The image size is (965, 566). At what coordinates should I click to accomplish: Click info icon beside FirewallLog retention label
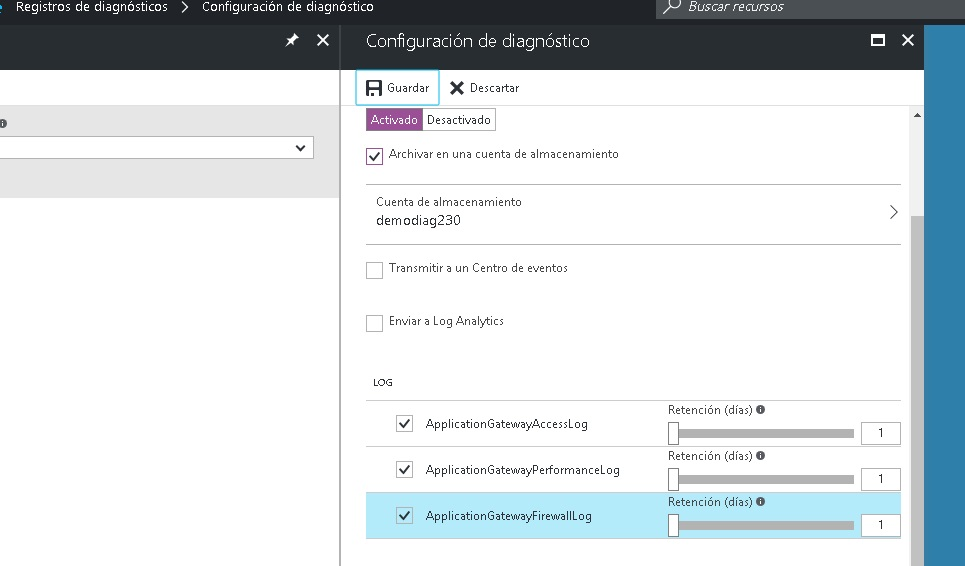click(761, 502)
